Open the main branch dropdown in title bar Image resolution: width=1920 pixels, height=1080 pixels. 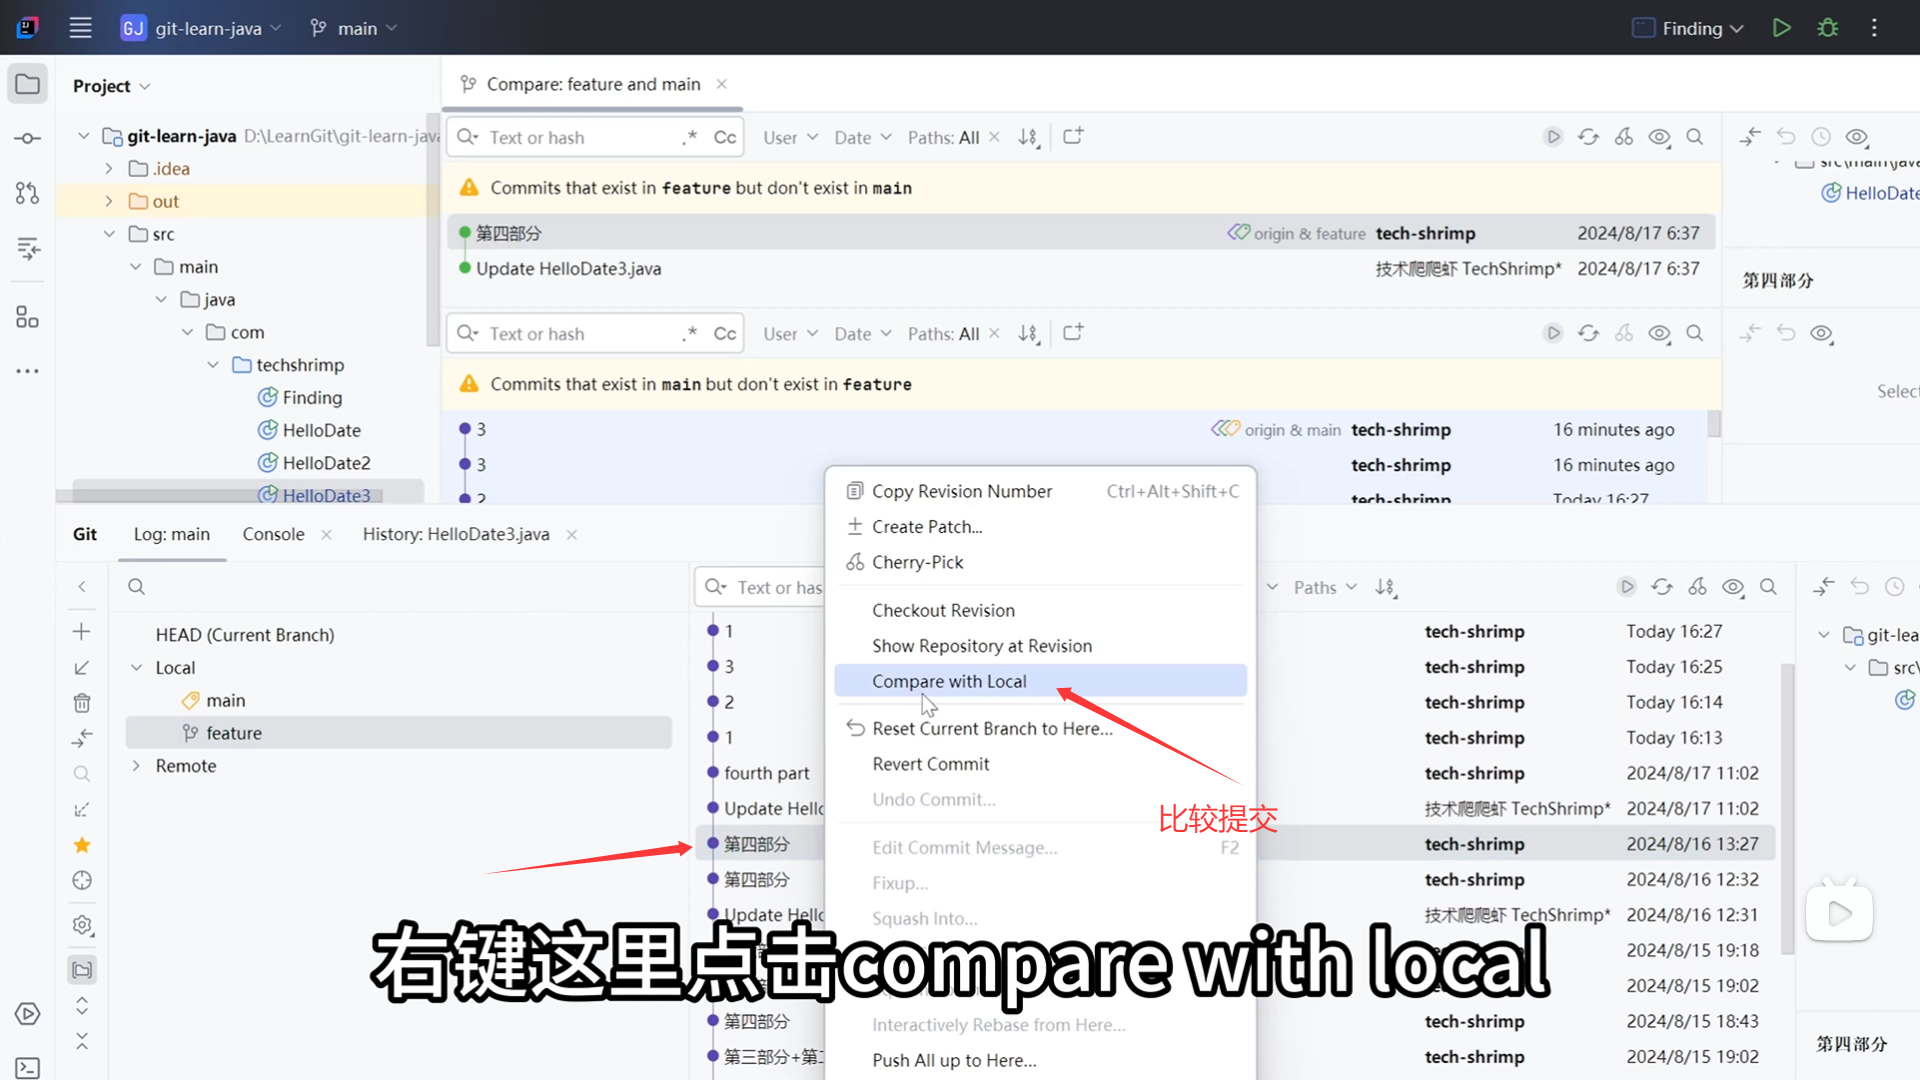[x=355, y=28]
